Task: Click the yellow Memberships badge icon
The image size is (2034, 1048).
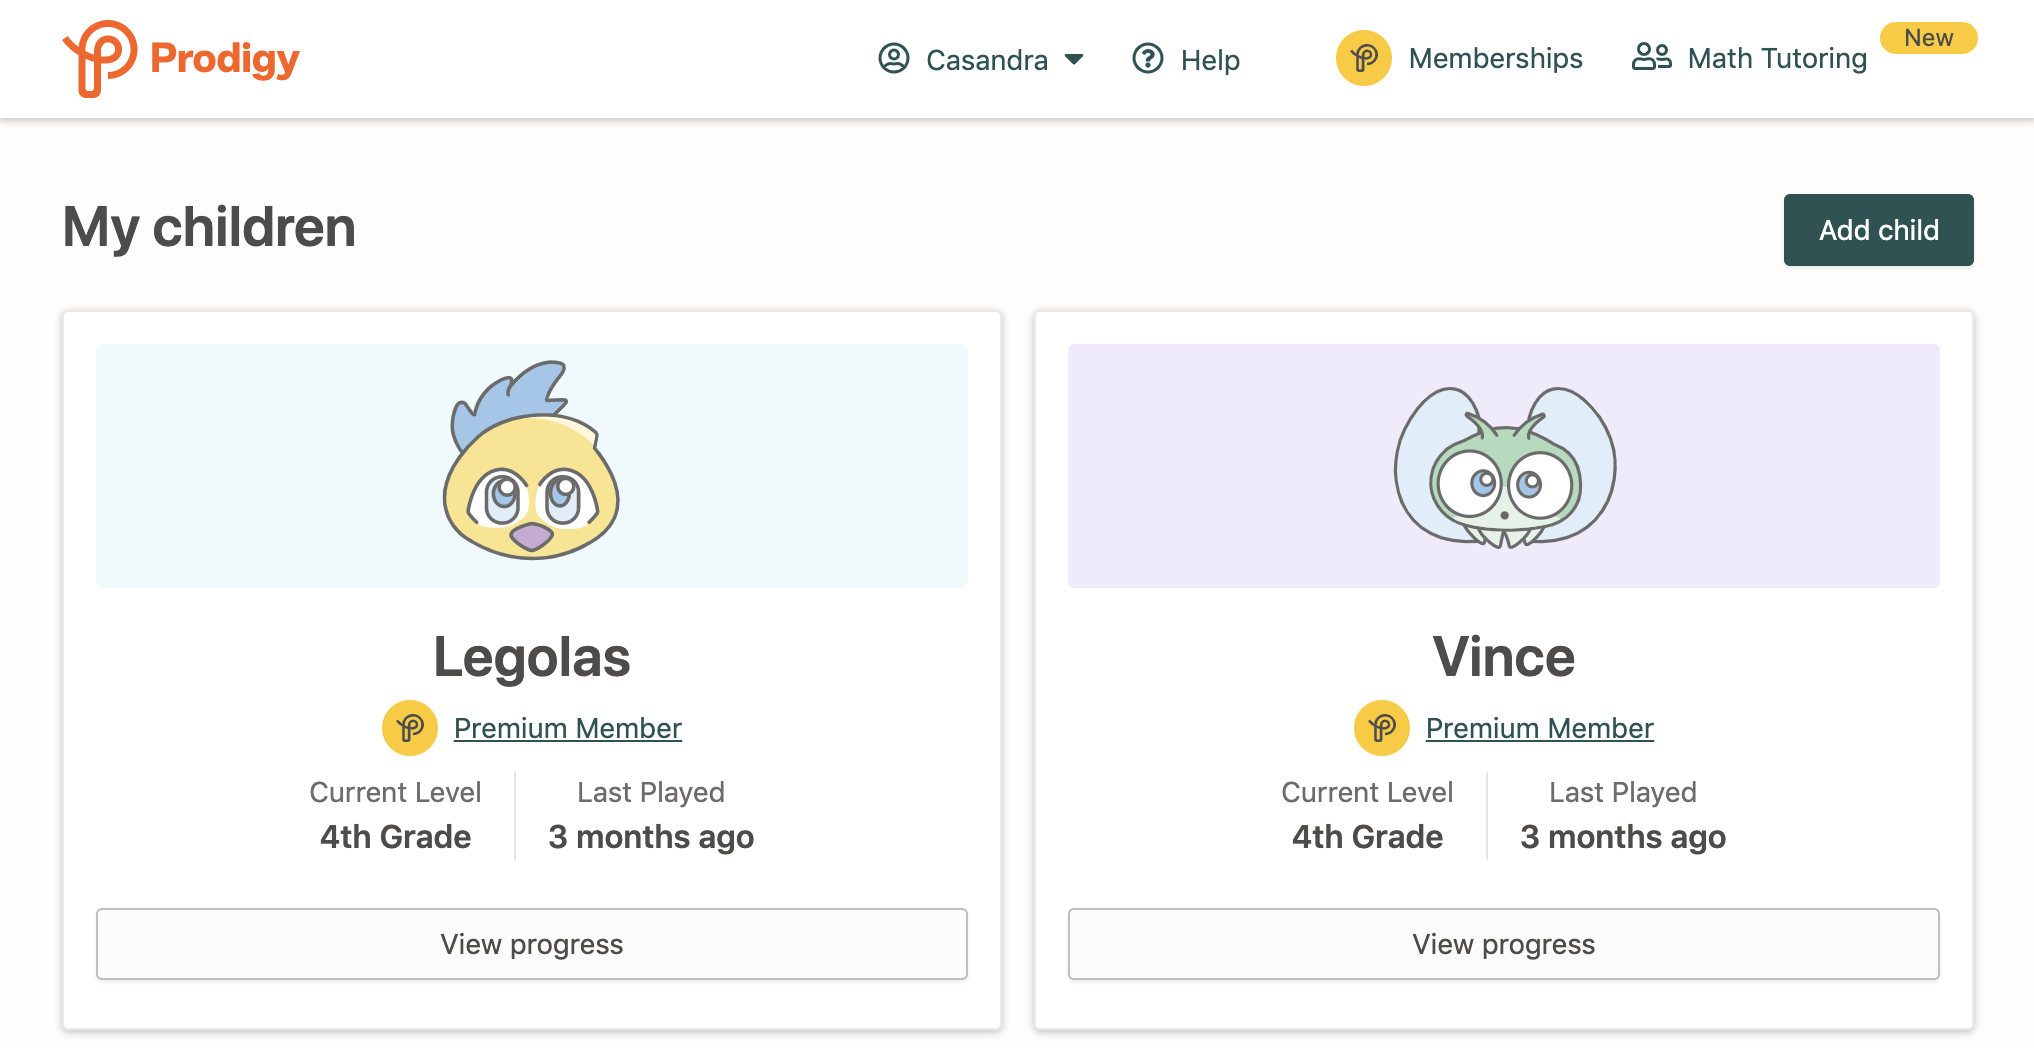Action: click(1364, 58)
